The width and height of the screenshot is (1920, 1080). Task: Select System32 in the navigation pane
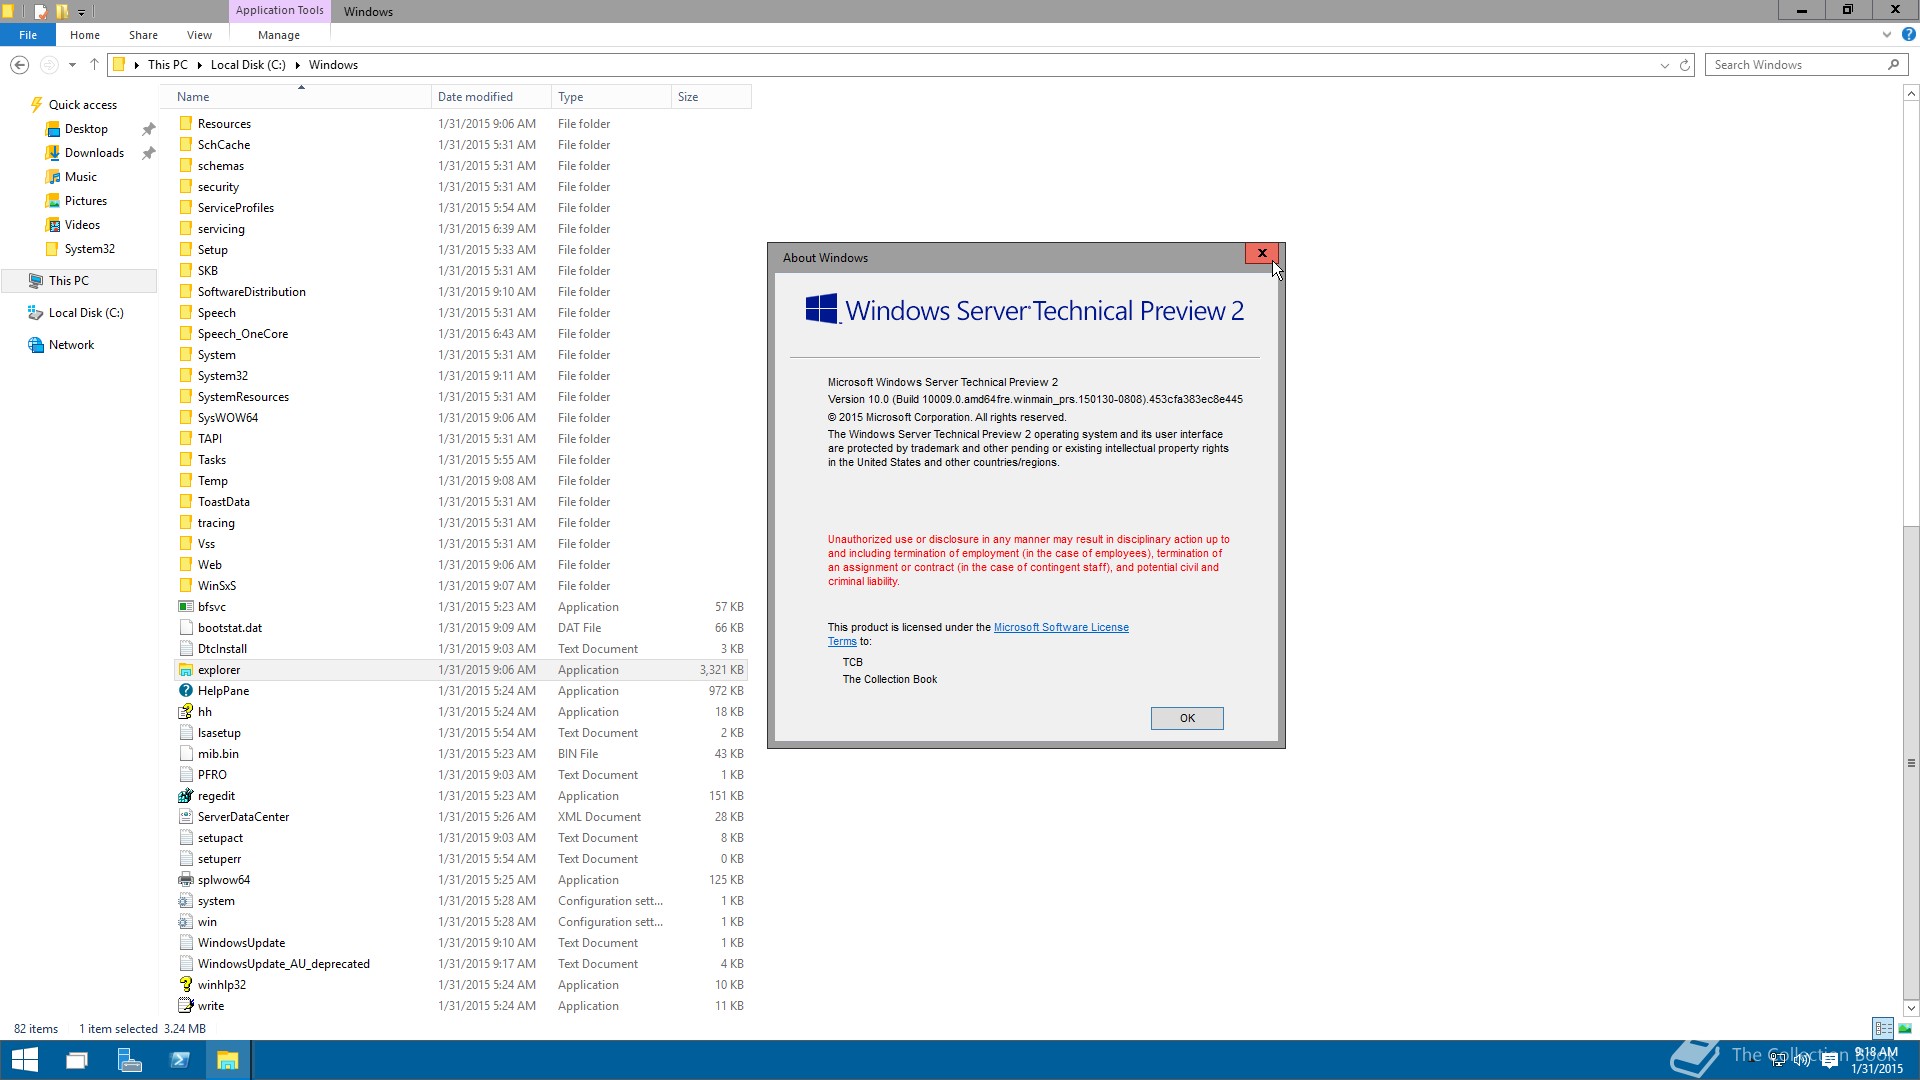point(89,249)
